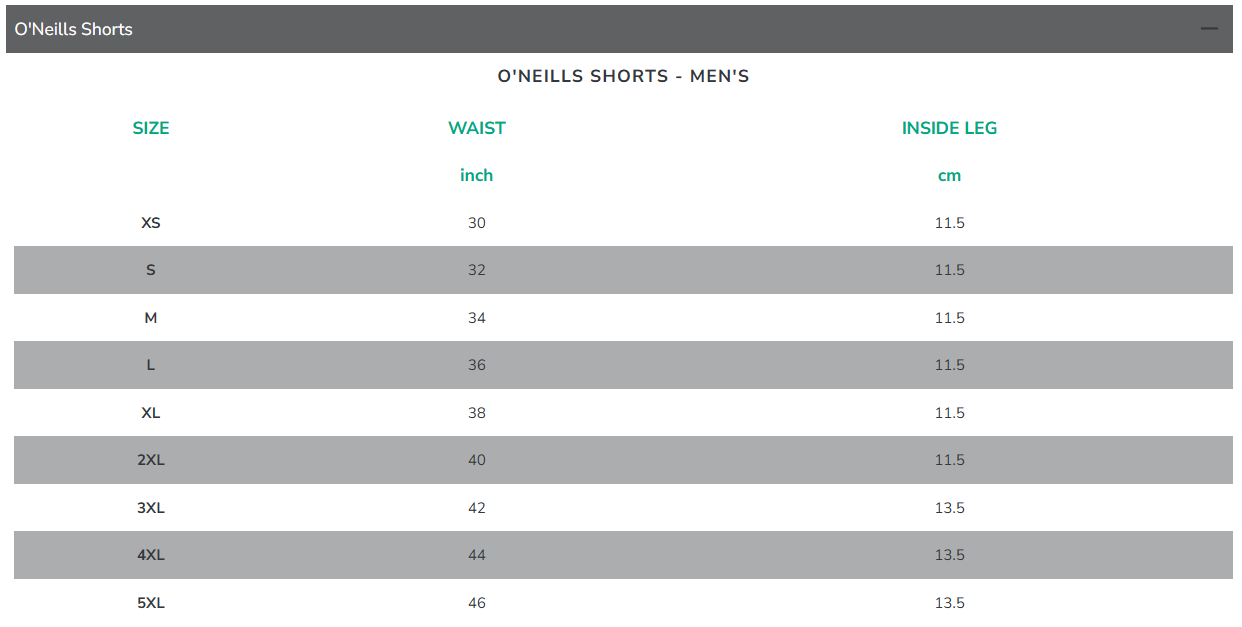Click waist value 42 in 3XL row
1242x627 pixels.
(477, 508)
